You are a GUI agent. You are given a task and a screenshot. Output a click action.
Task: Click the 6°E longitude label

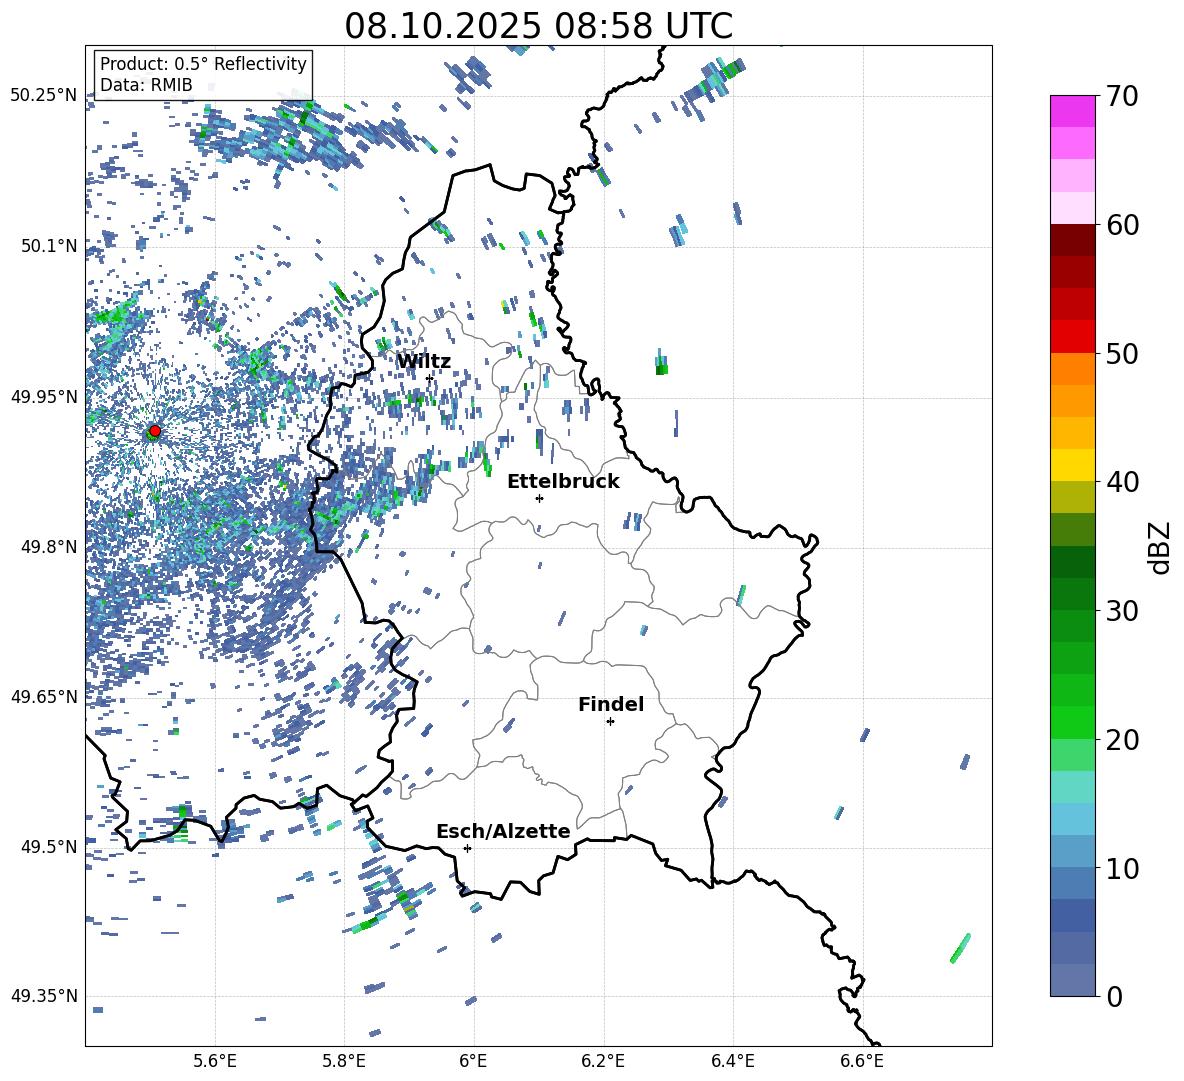(473, 1061)
